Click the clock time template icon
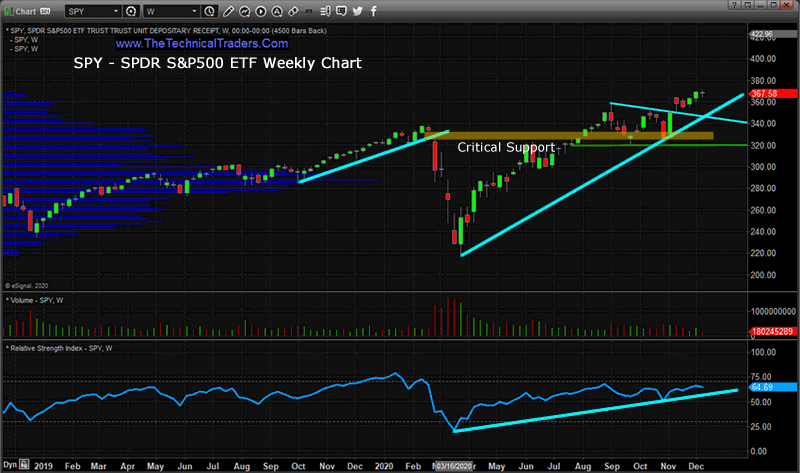Screen dimensions: 800x473 209,11
